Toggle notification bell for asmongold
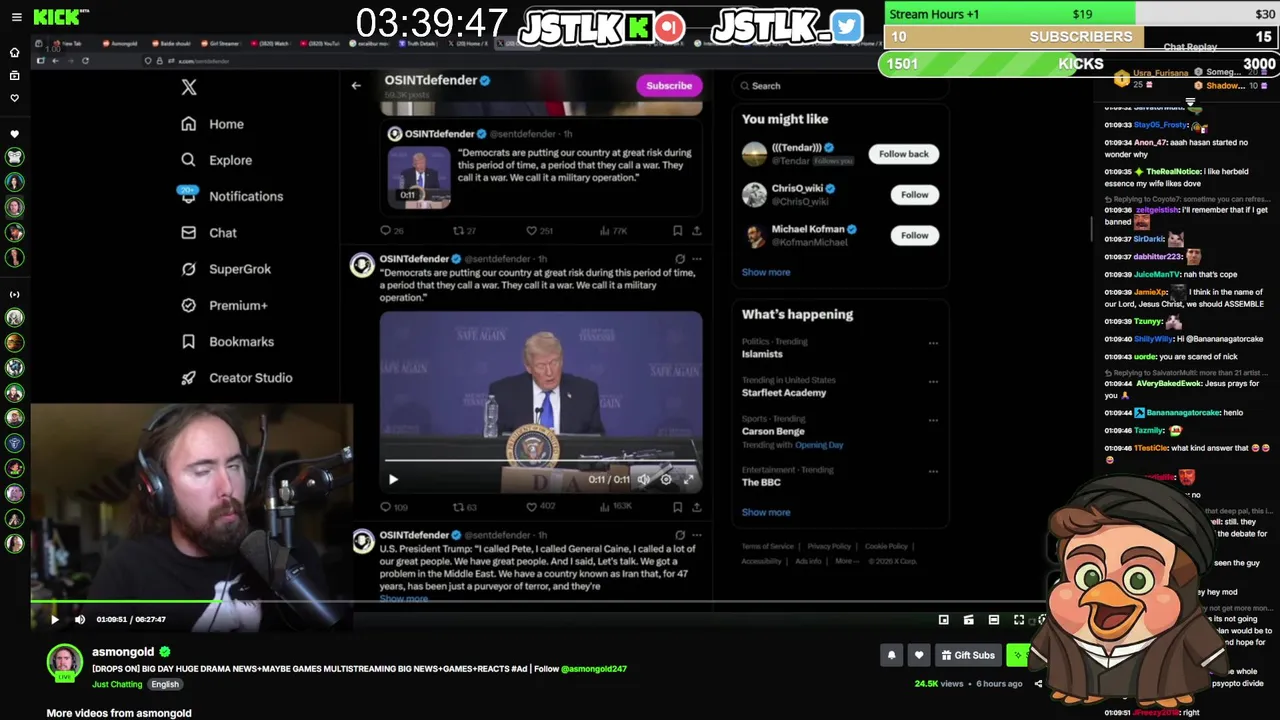This screenshot has height=720, width=1280. (x=891, y=655)
